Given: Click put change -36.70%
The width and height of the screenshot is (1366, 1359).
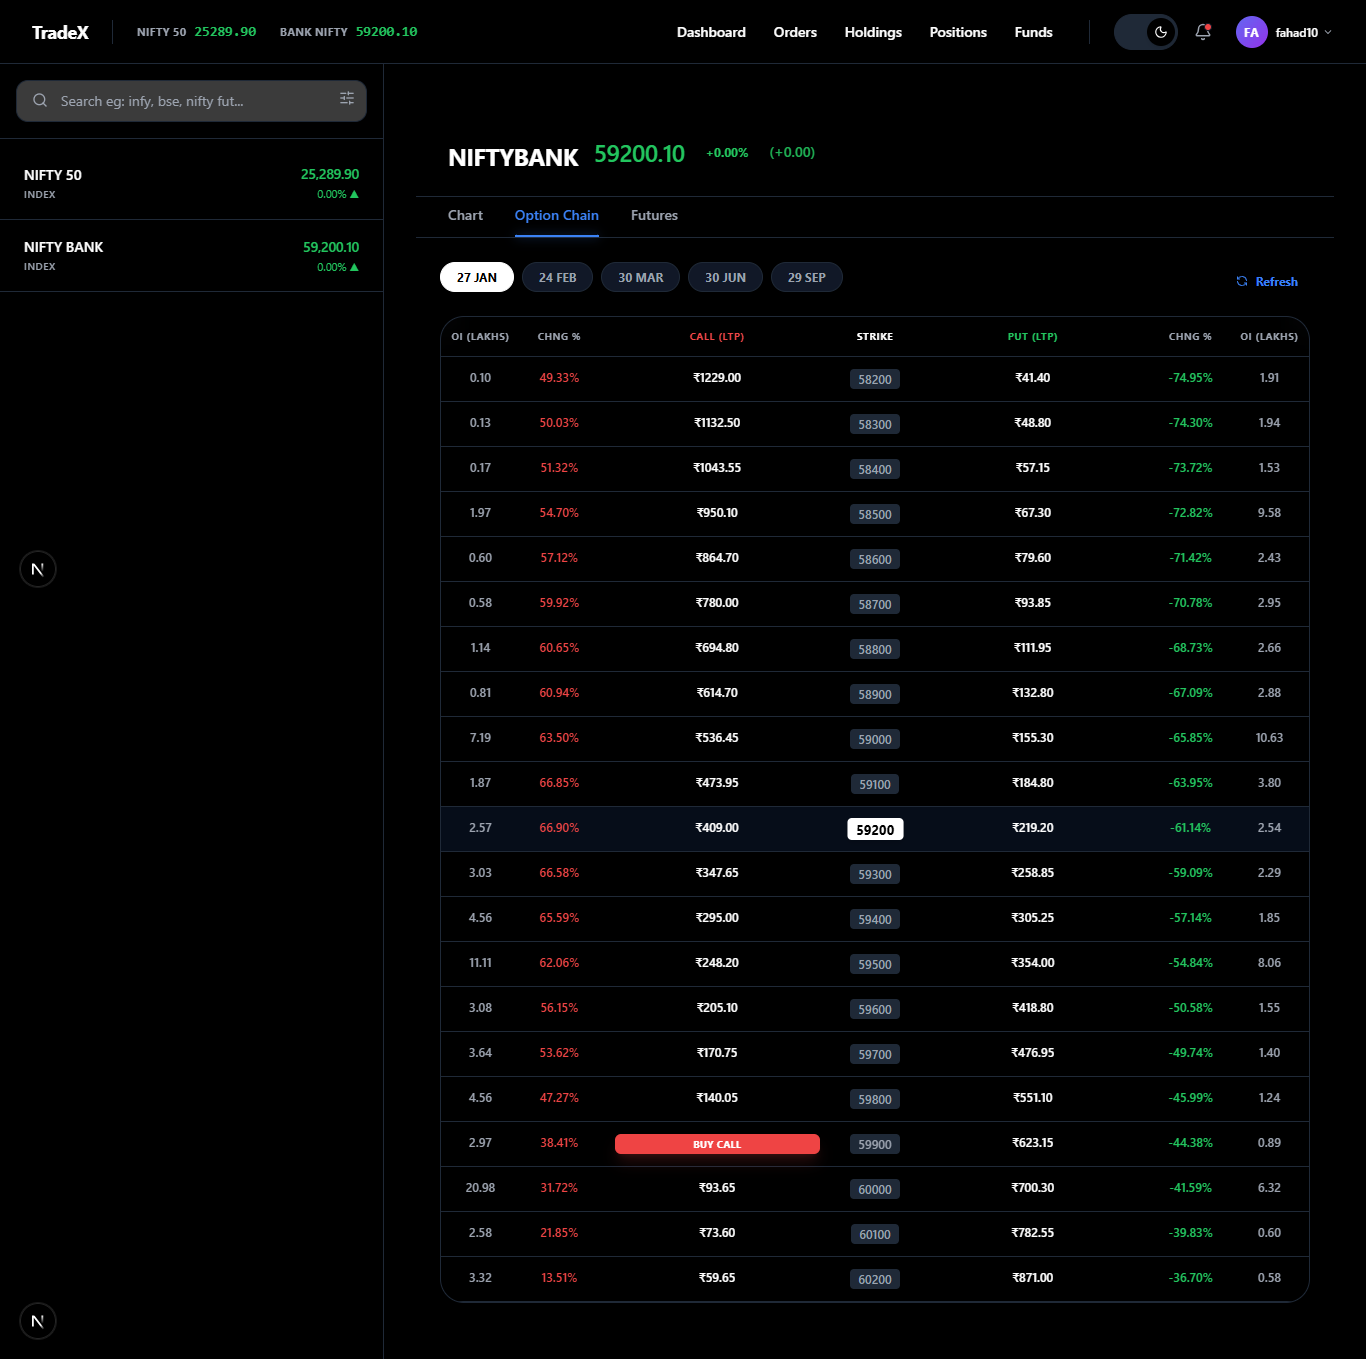Looking at the screenshot, I should tap(1190, 1278).
